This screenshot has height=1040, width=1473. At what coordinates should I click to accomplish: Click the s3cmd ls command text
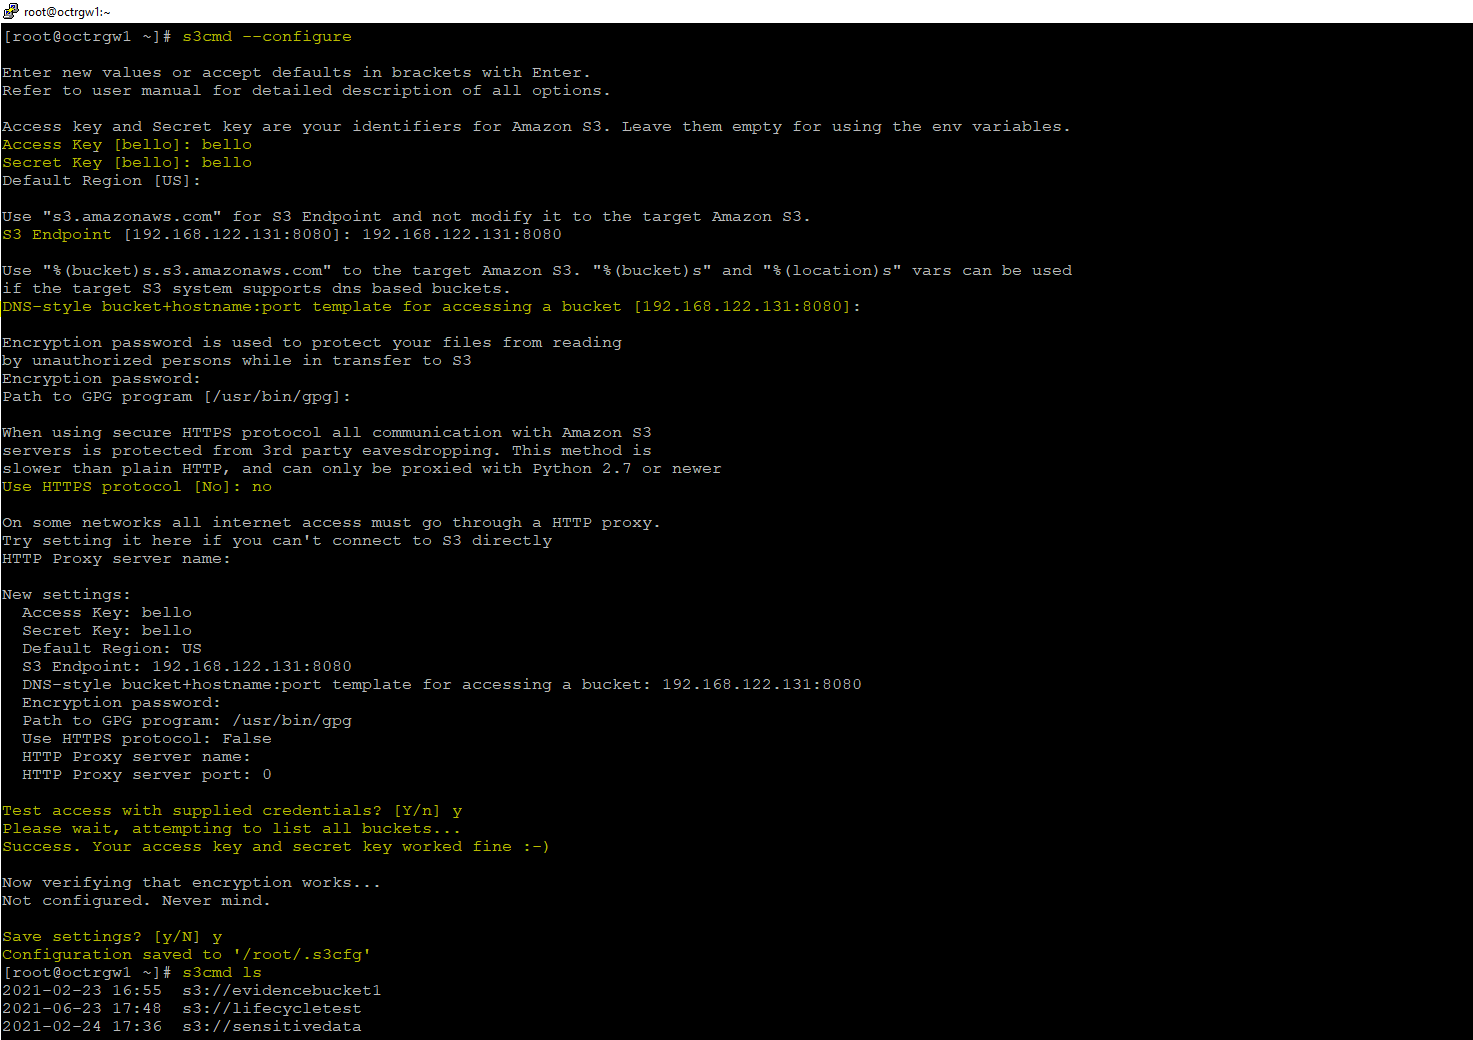pyautogui.click(x=222, y=972)
